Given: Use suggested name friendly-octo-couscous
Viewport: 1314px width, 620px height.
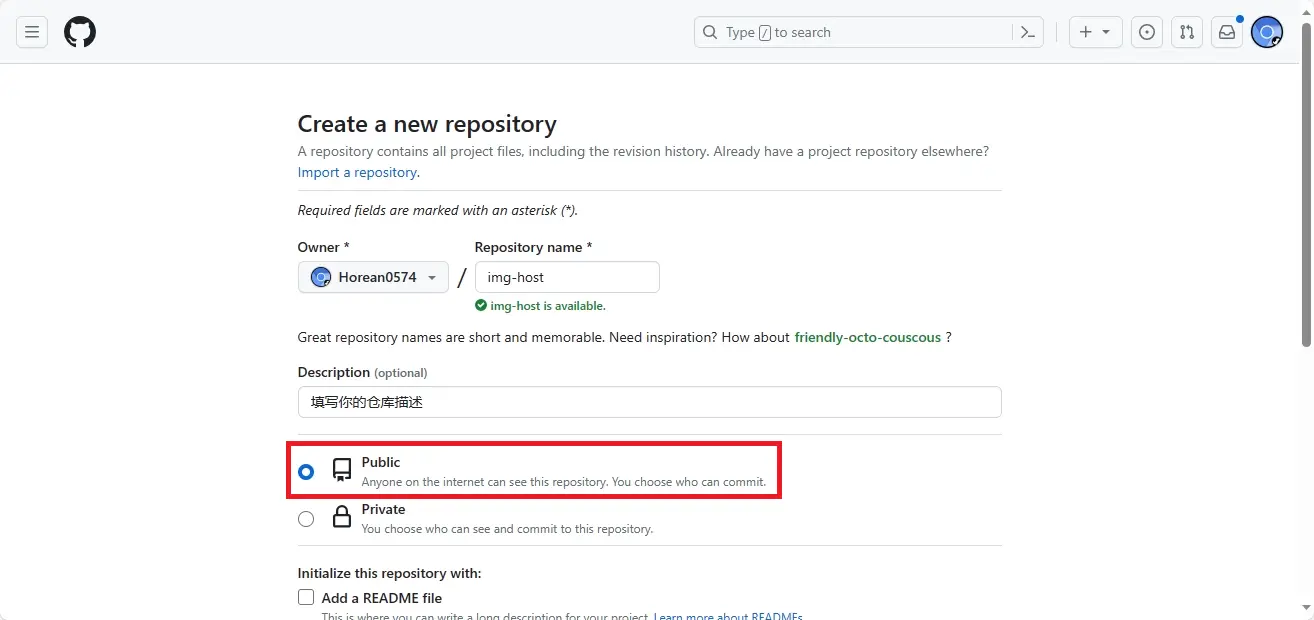Looking at the screenshot, I should [x=867, y=337].
